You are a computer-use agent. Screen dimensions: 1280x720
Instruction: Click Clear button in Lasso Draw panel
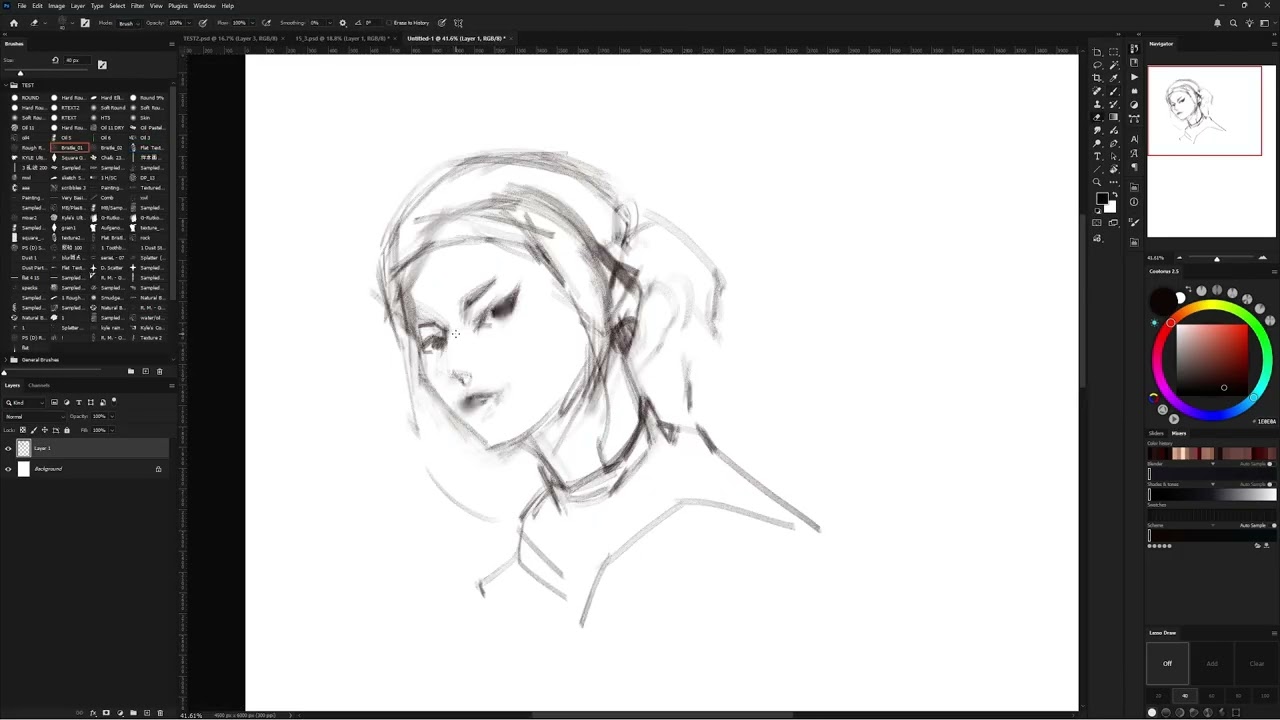coord(1257,664)
